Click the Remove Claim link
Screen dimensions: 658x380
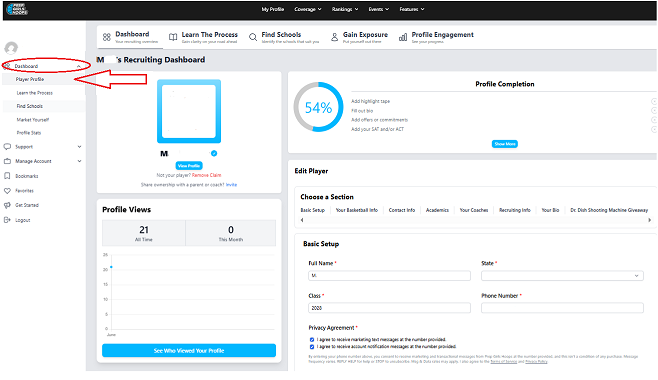[206, 175]
